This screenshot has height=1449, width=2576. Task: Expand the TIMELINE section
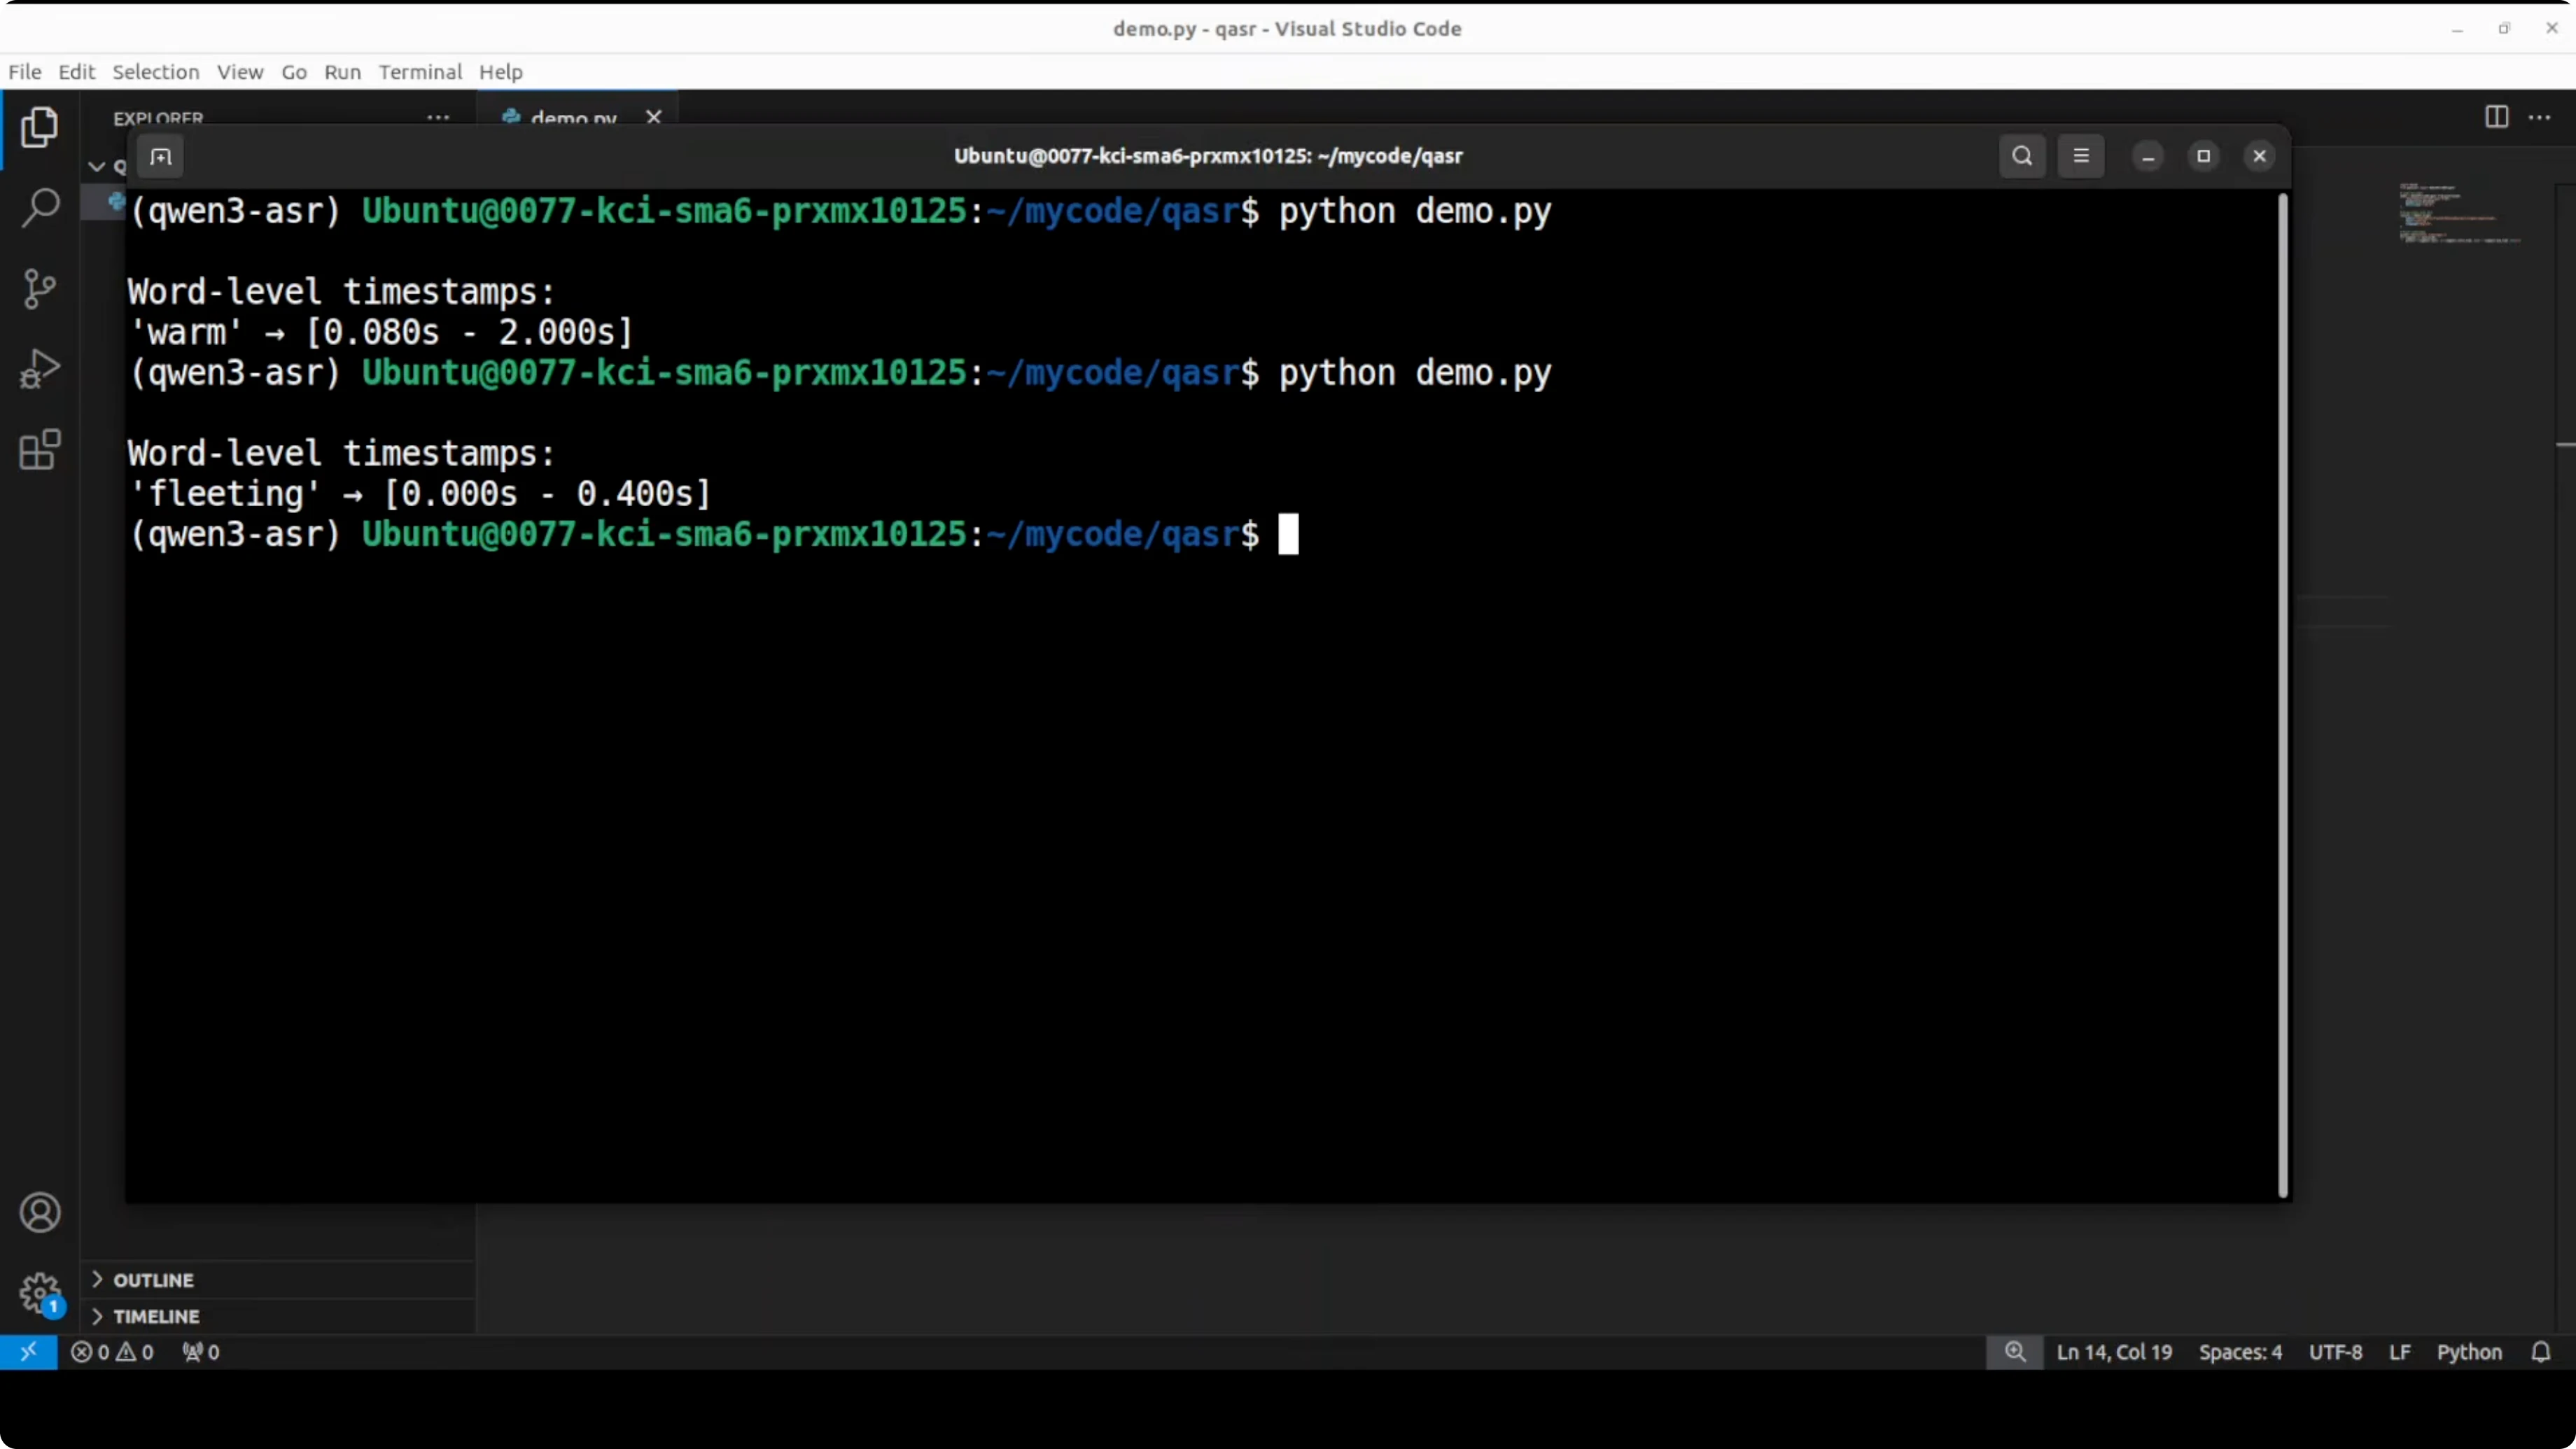(156, 1316)
